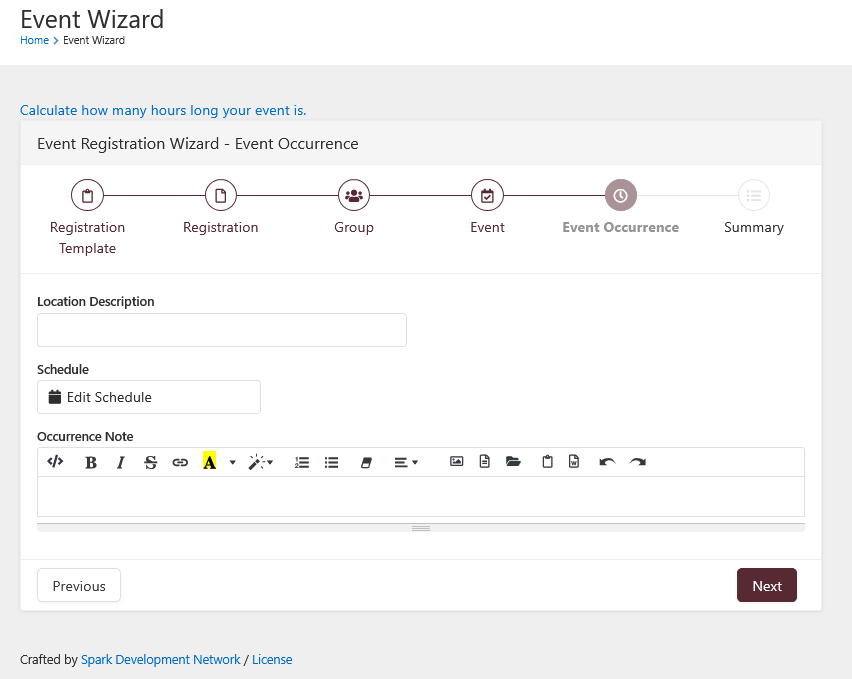
Task: Go to the Registration Template step icon
Action: tap(87, 195)
